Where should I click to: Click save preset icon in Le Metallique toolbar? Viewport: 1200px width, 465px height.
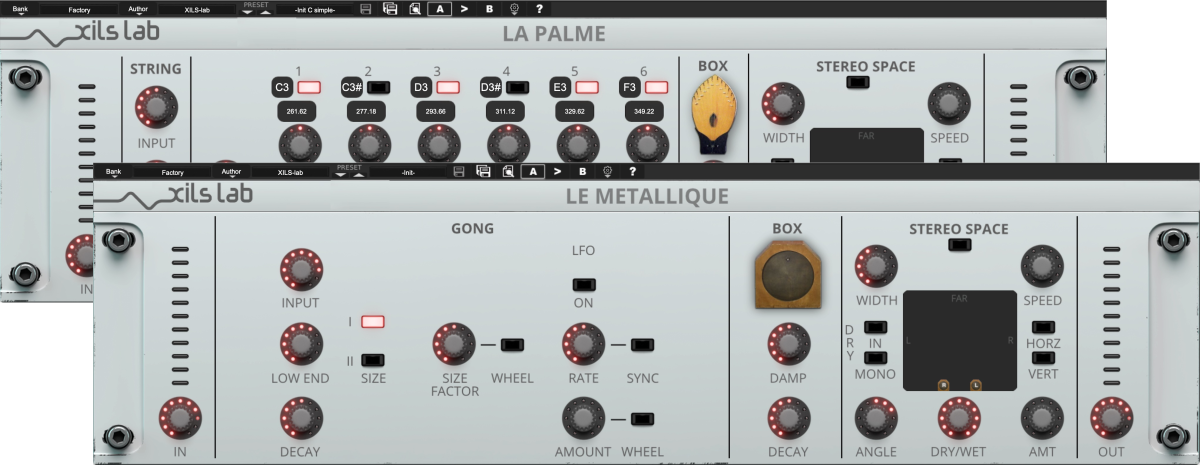pos(458,171)
